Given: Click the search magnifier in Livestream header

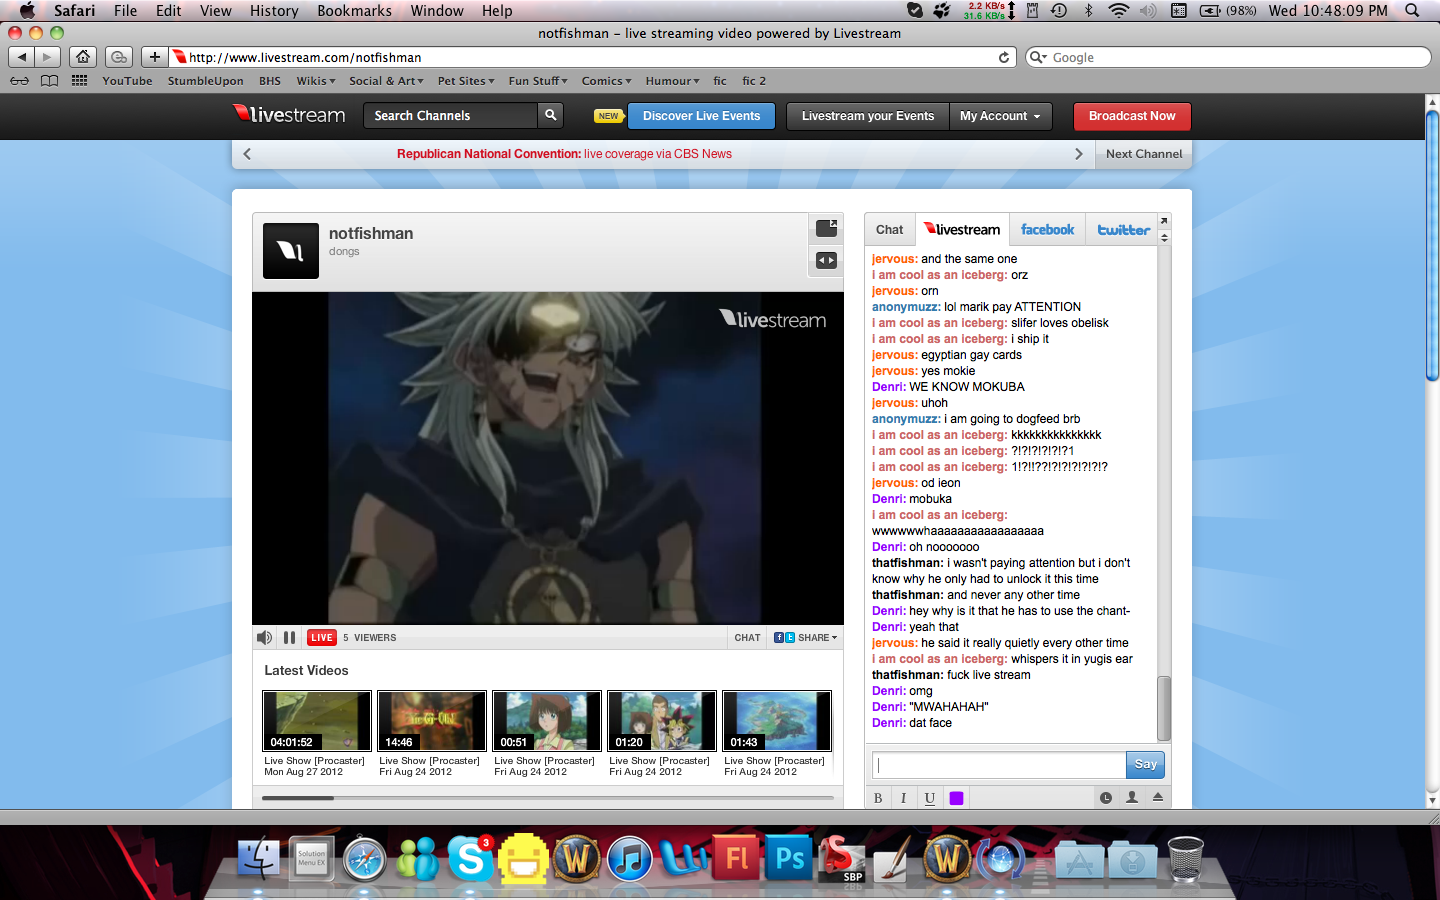Looking at the screenshot, I should 550,115.
